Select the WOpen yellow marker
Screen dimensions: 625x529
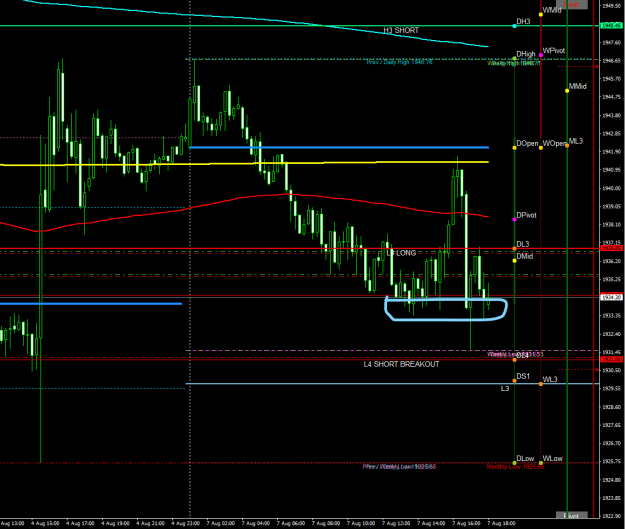coord(541,148)
